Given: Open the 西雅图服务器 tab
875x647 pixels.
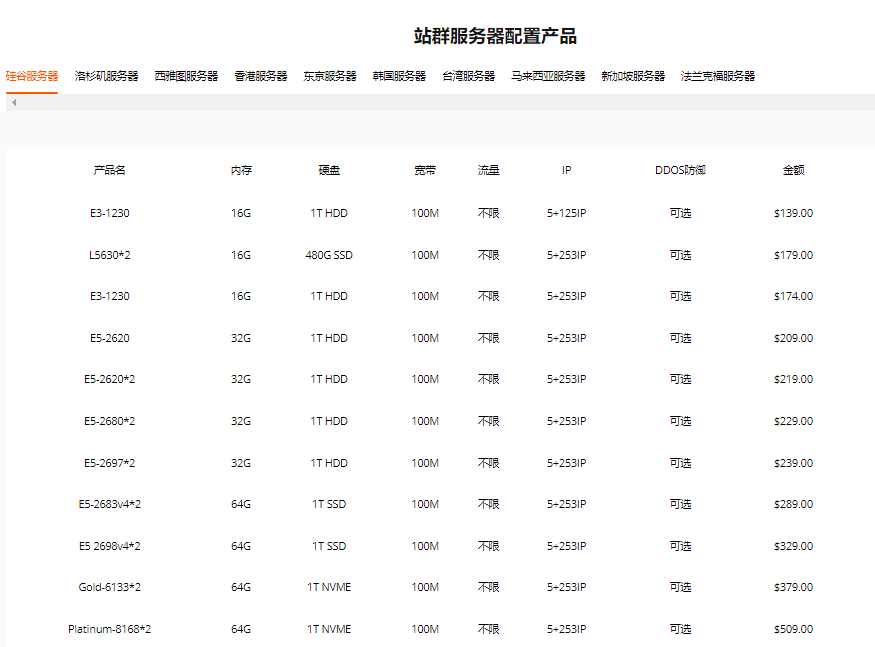Looking at the screenshot, I should 186,76.
